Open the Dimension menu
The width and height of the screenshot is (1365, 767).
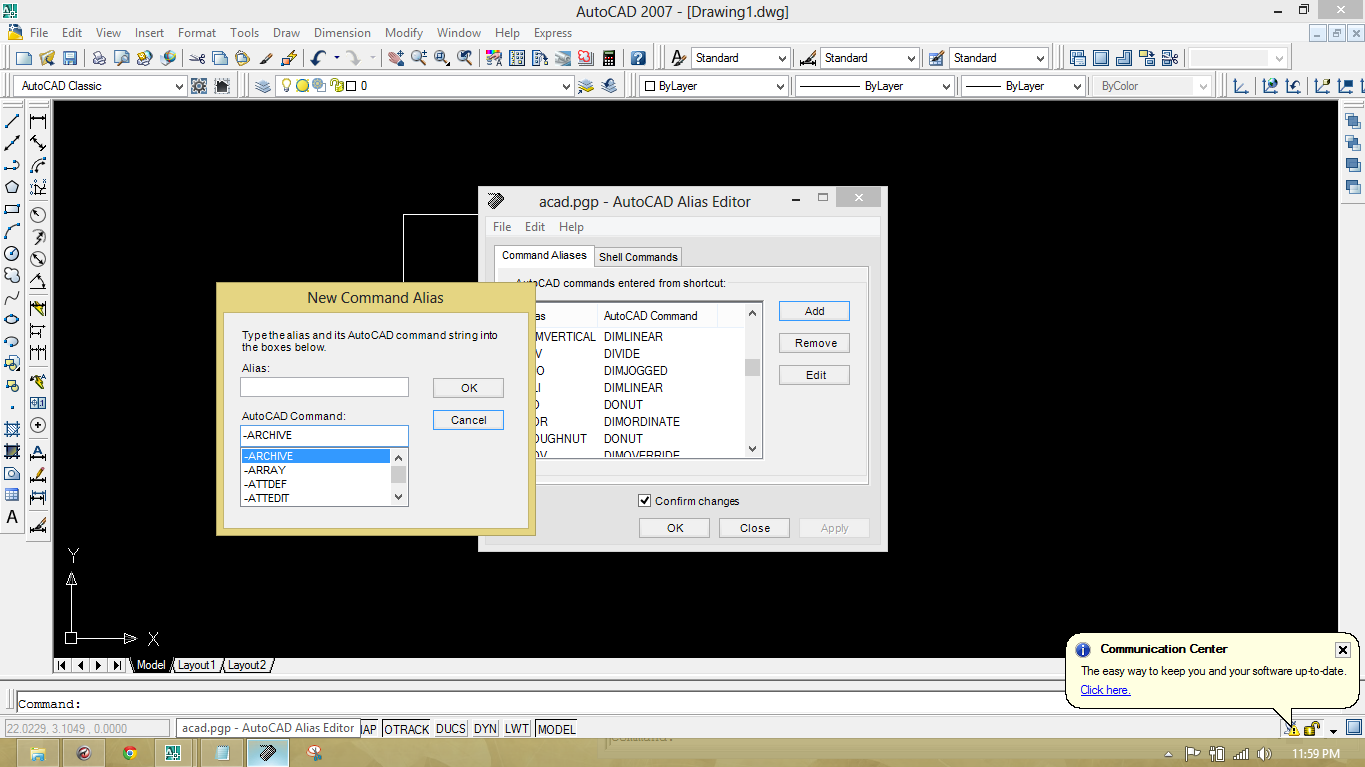point(342,32)
